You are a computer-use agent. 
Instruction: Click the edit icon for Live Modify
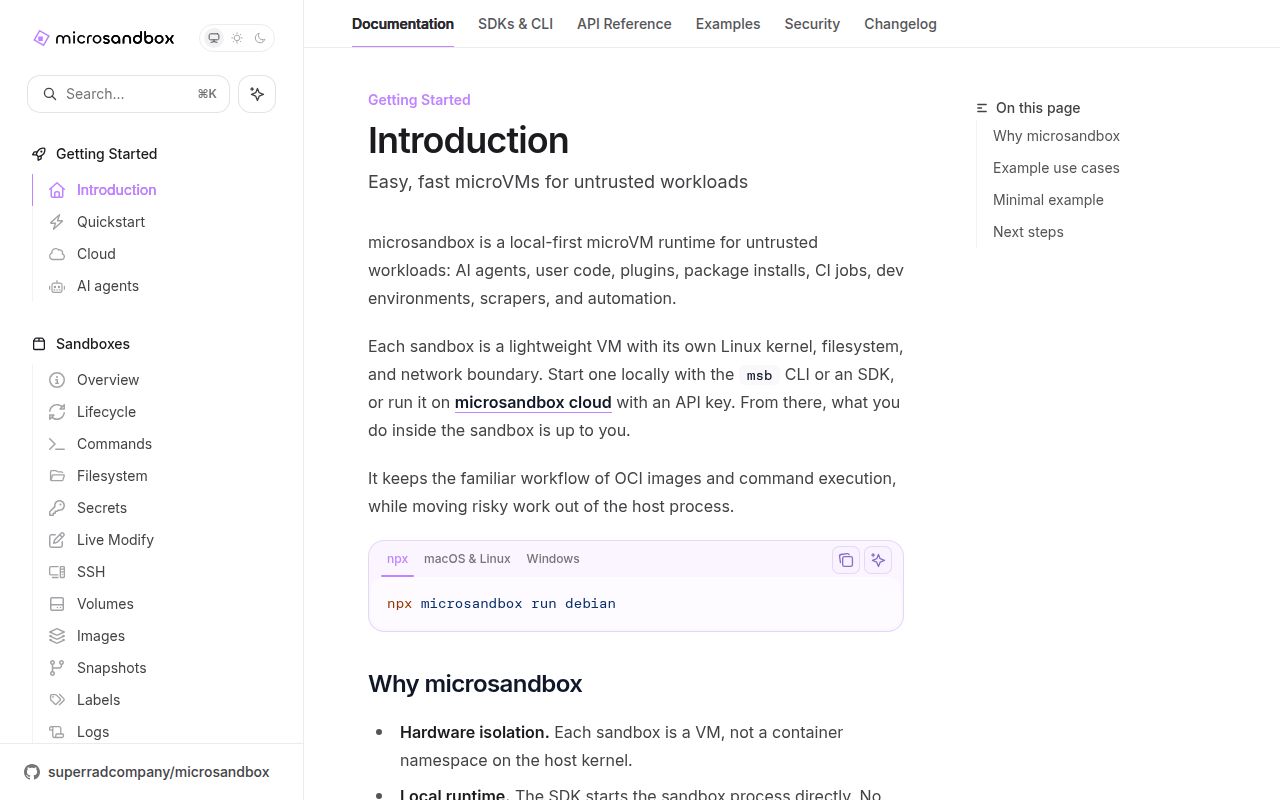(57, 540)
